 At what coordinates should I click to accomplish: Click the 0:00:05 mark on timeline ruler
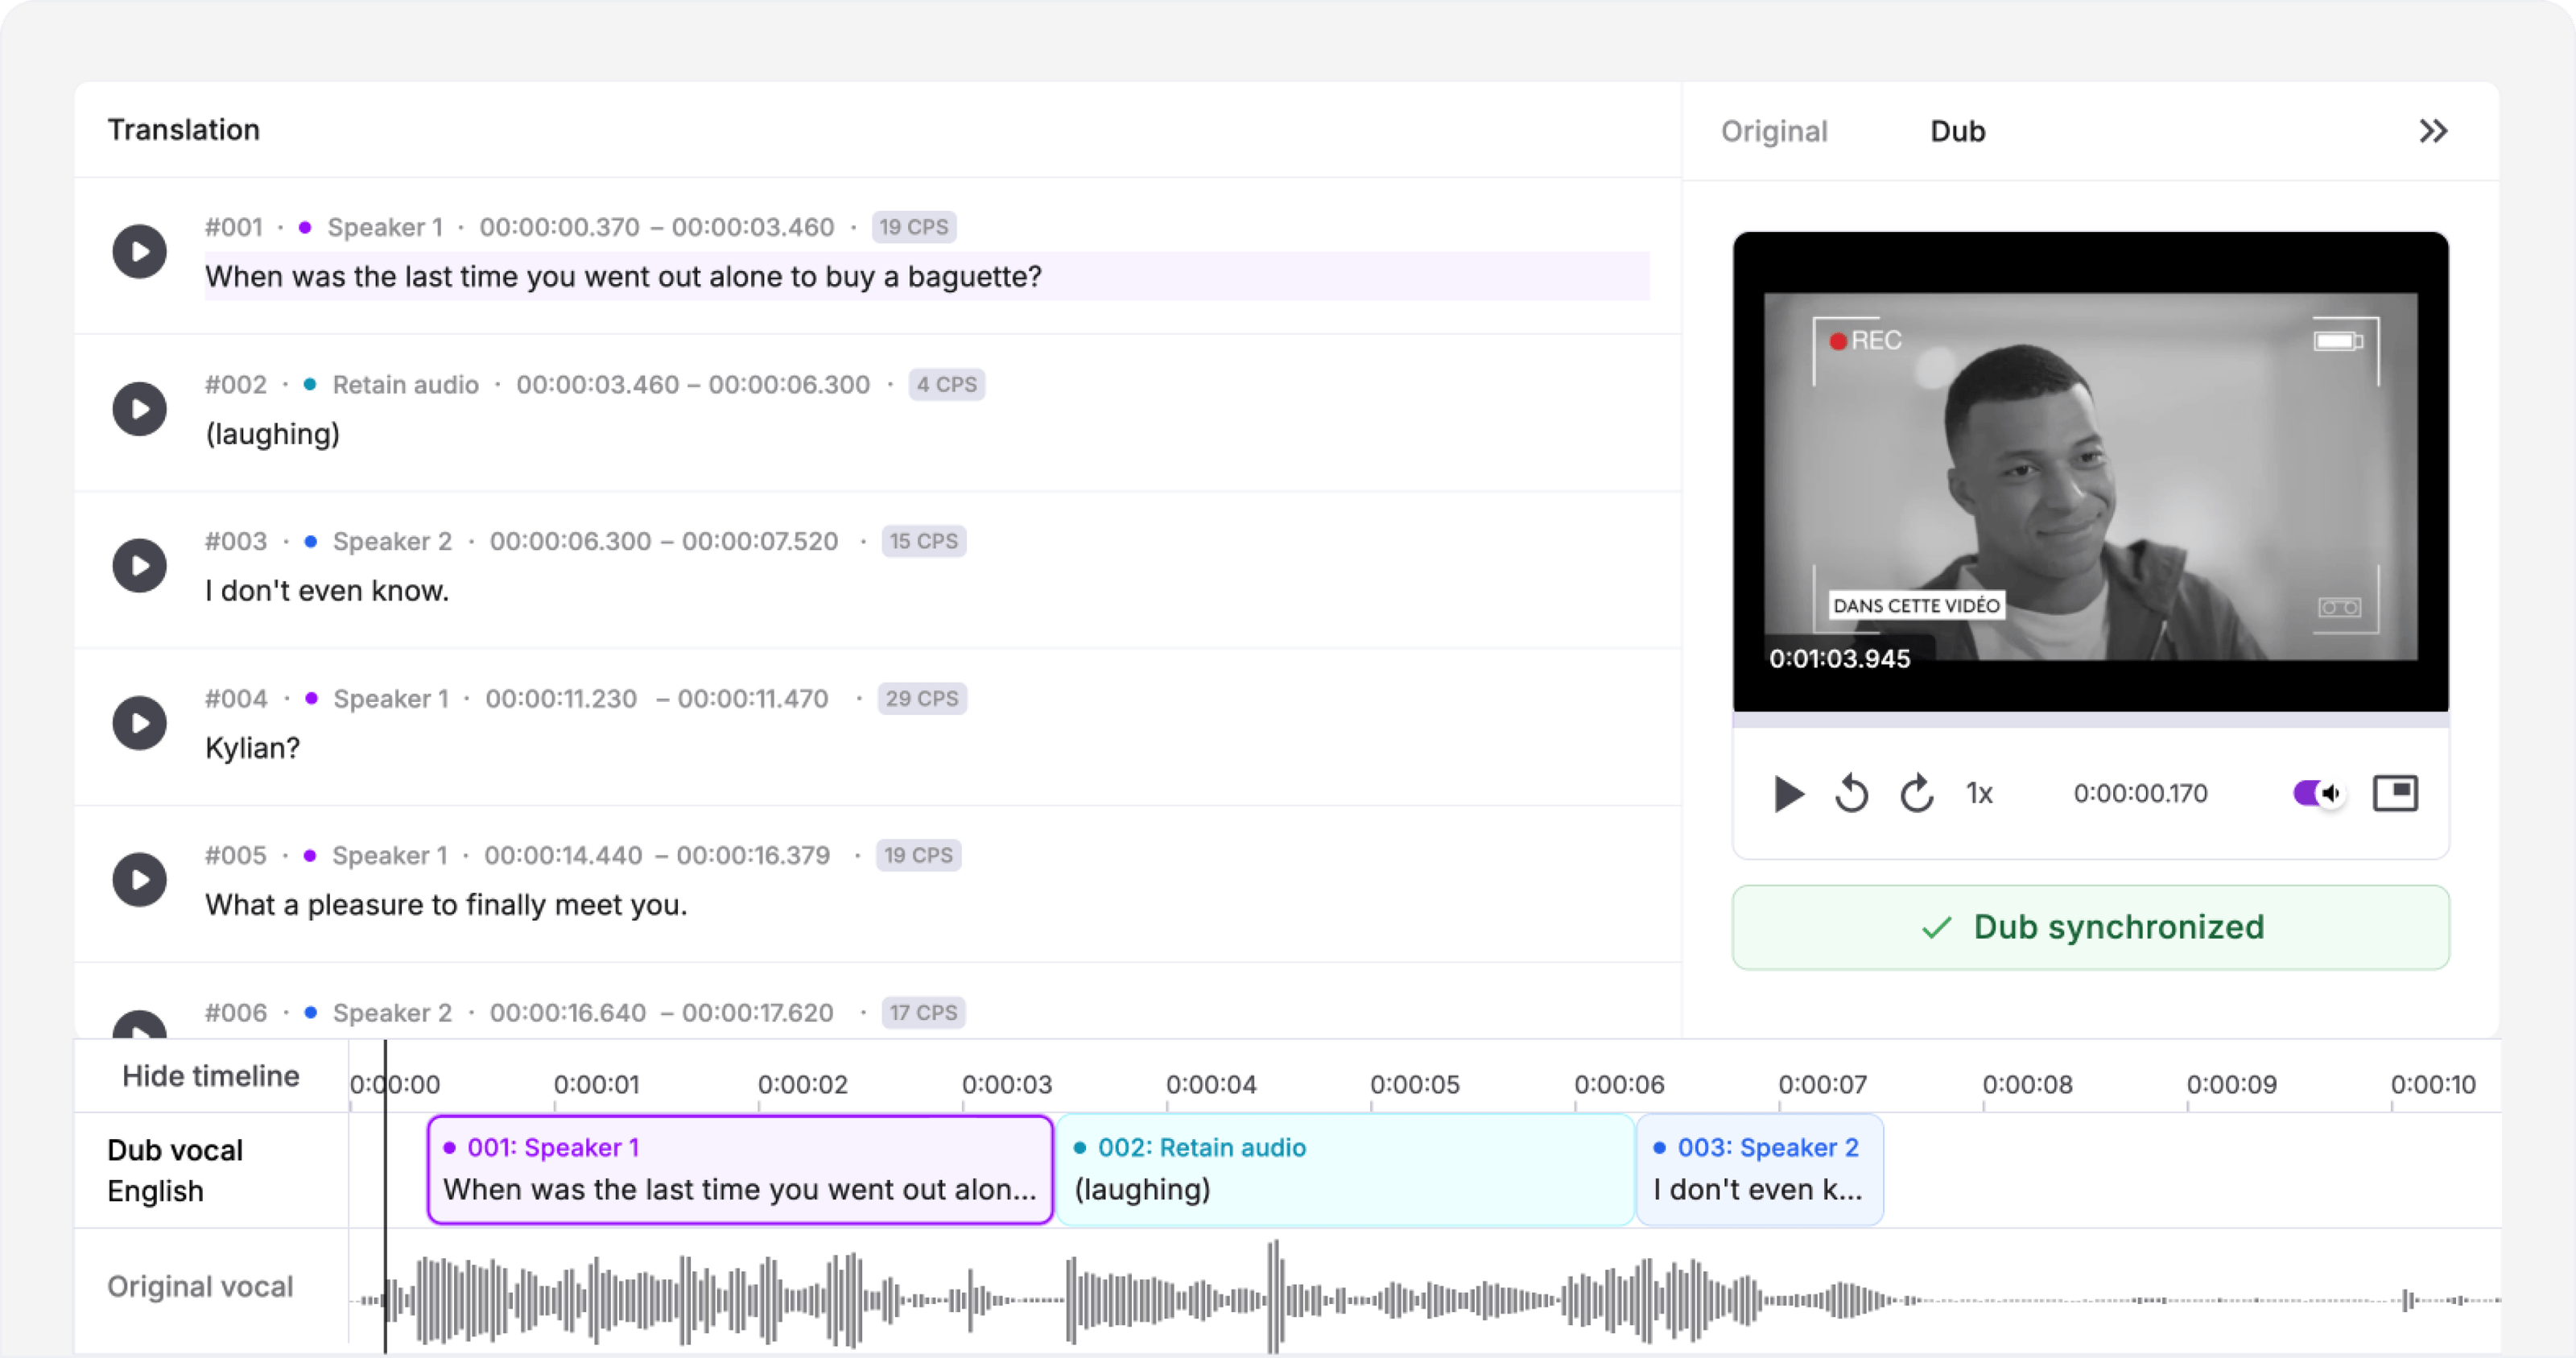1414,1085
